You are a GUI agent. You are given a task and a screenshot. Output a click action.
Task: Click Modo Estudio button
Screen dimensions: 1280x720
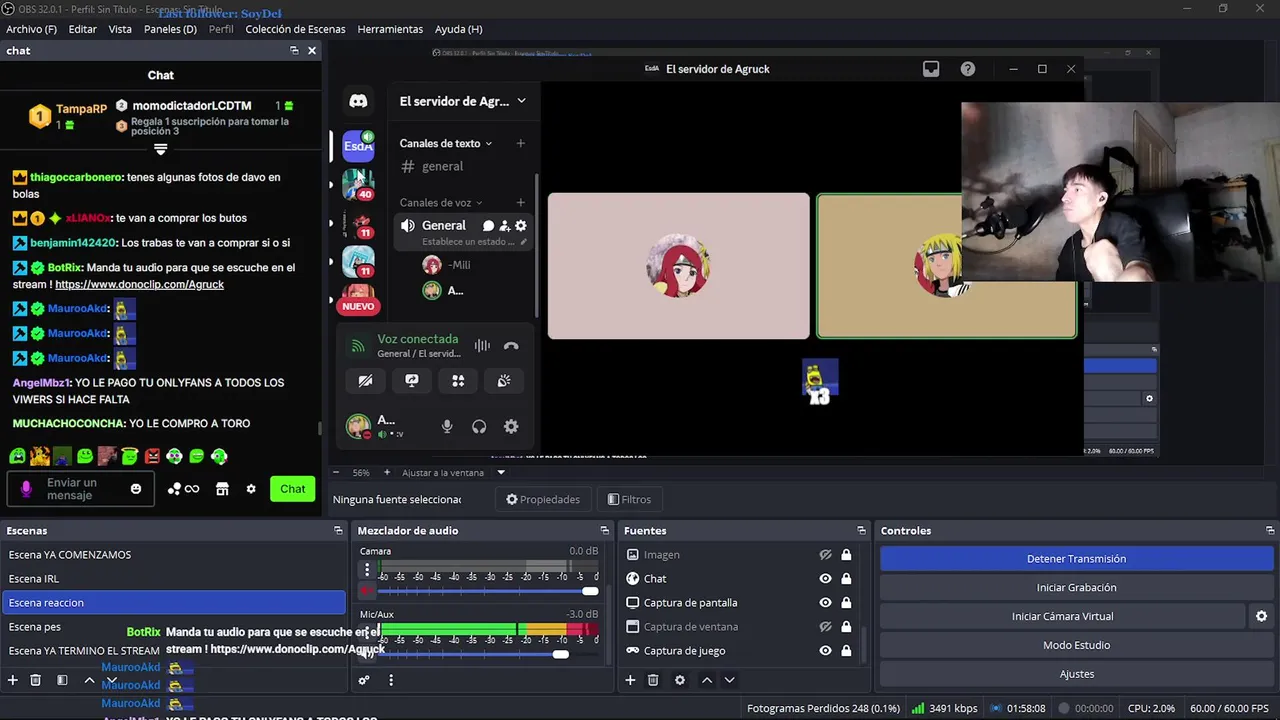coord(1076,646)
